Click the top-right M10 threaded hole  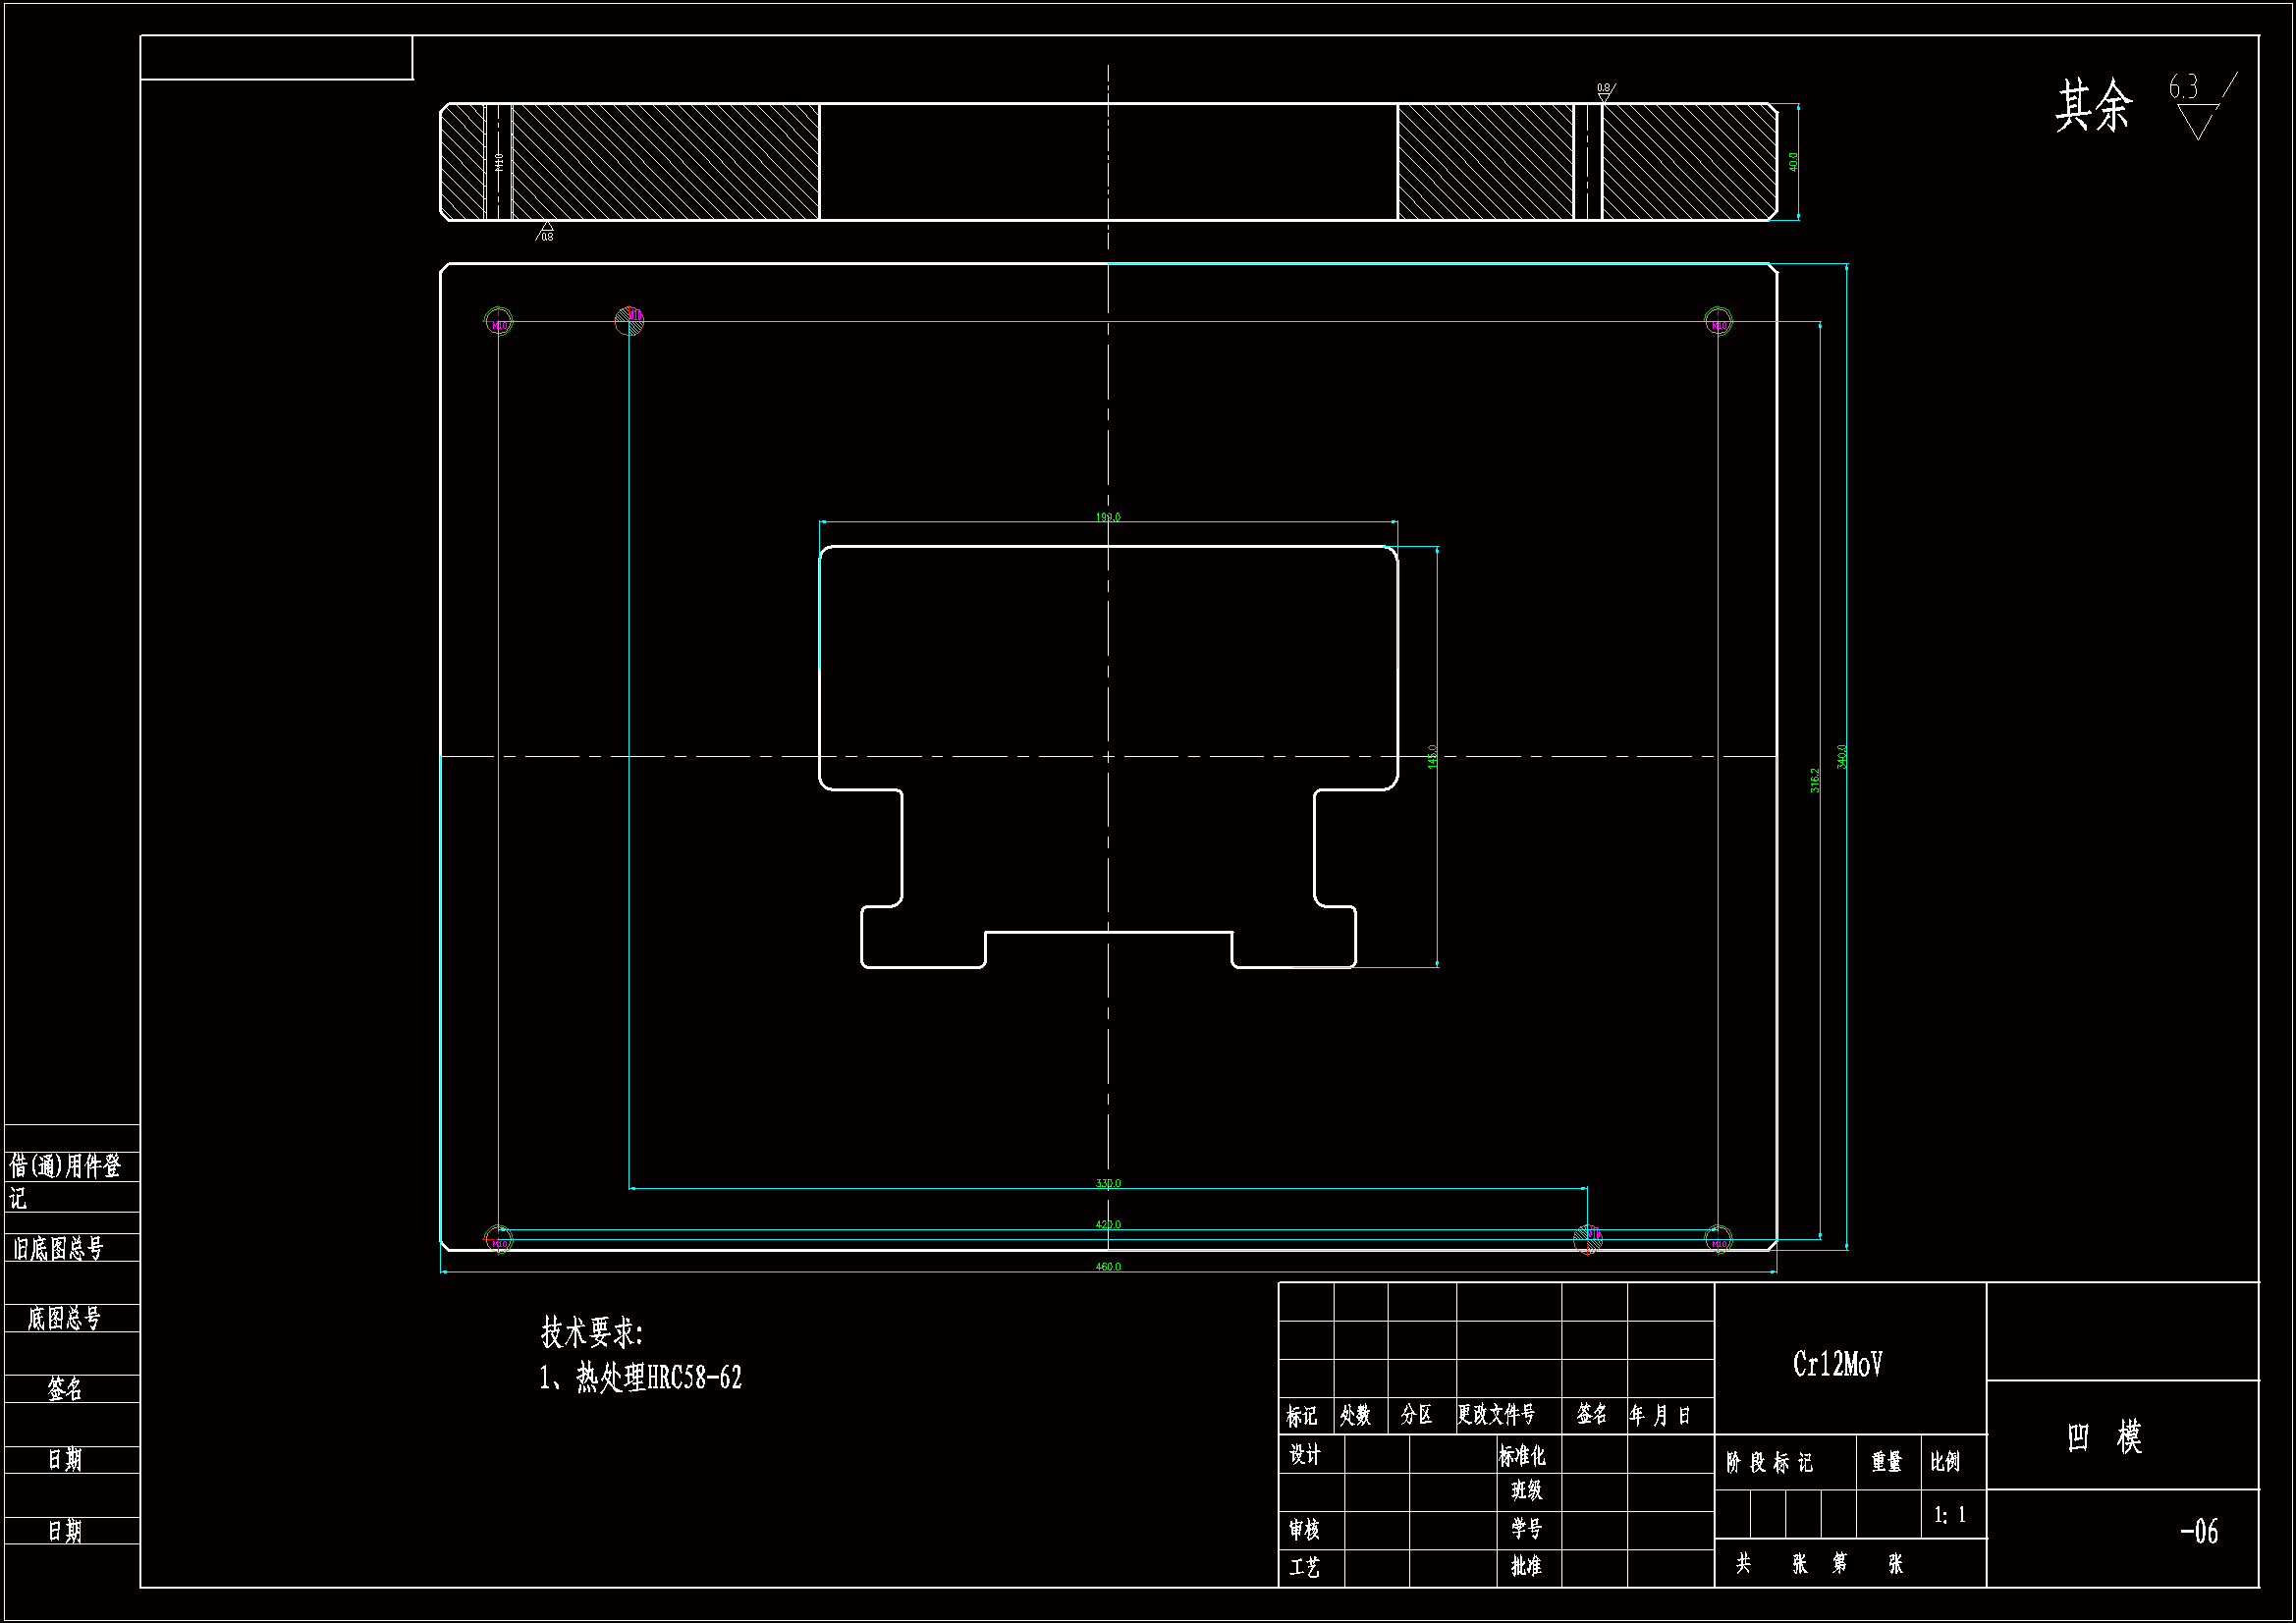(1718, 321)
